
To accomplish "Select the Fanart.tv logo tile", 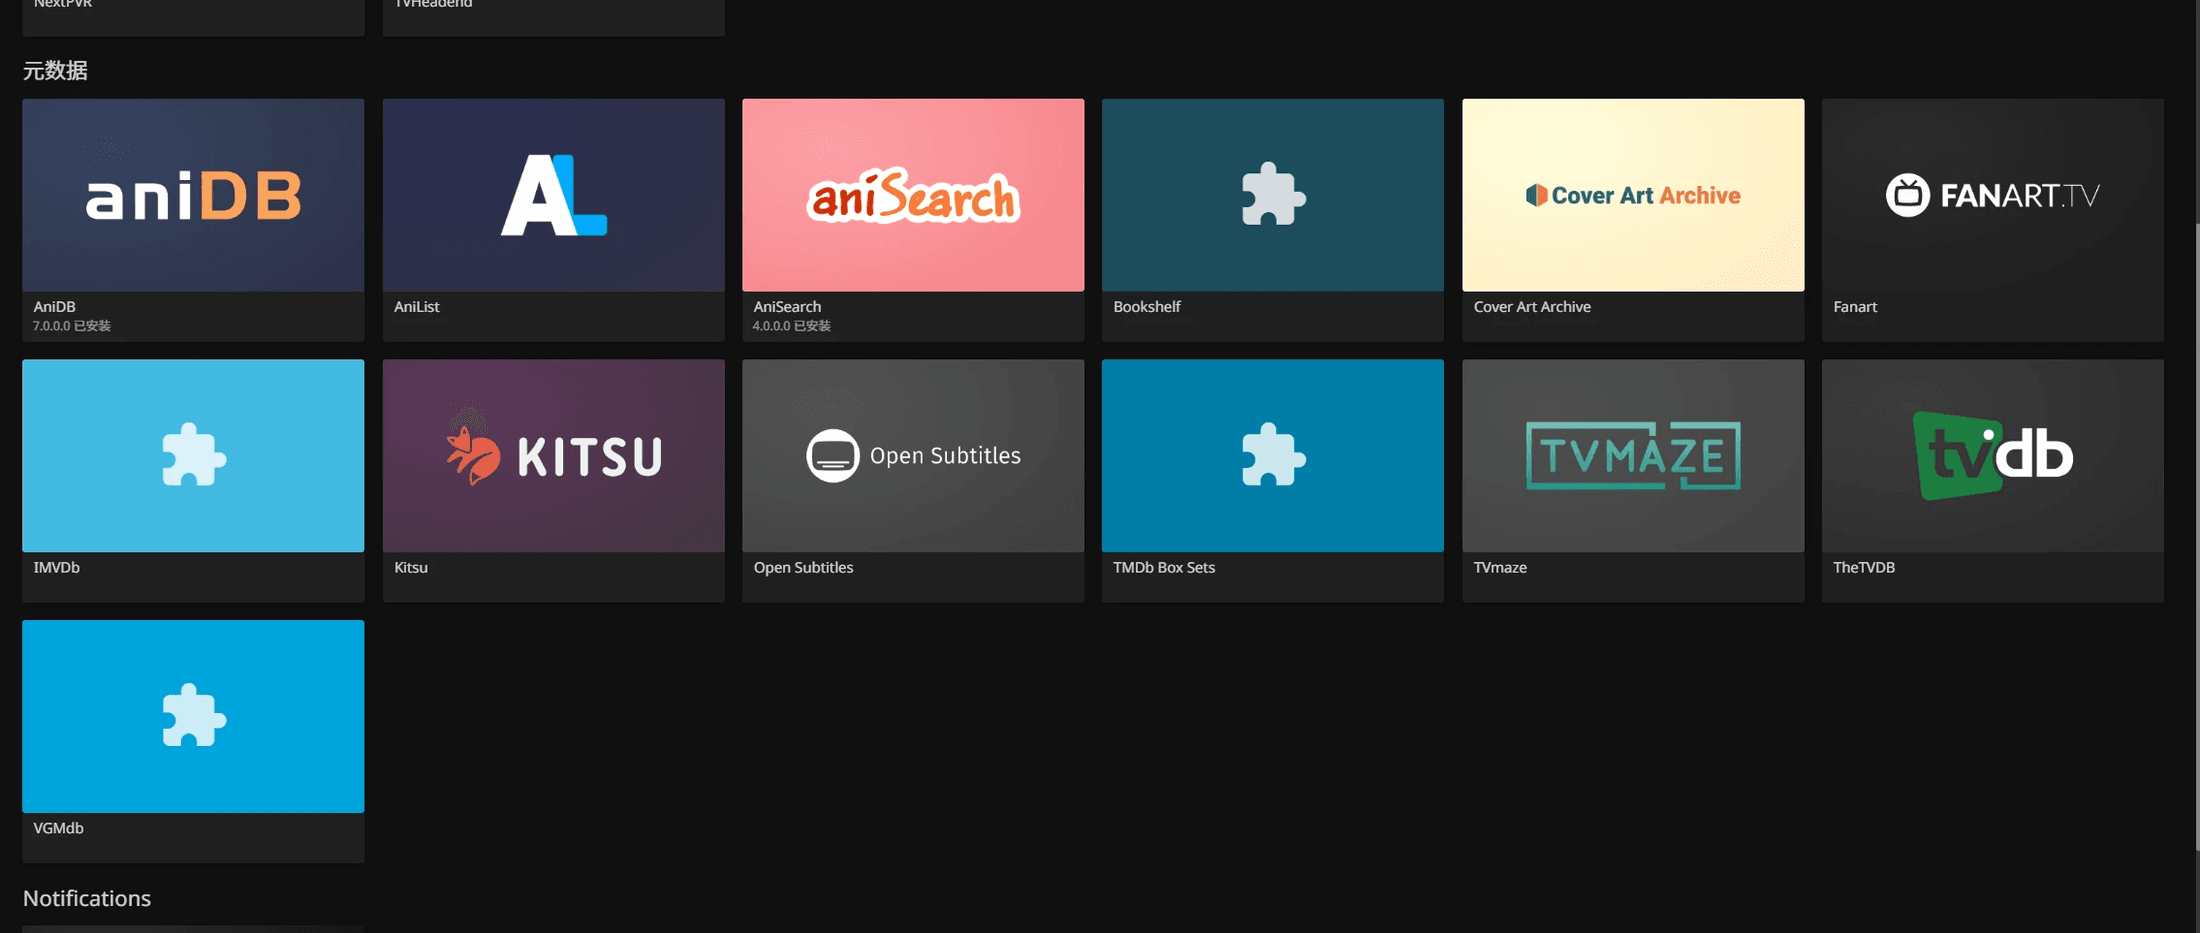I will point(1992,195).
